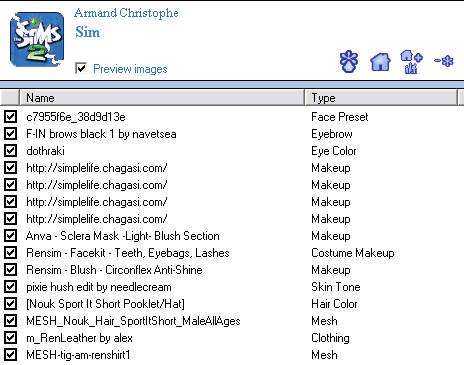Click the Clothing type cell
Image resolution: width=464 pixels, height=365 pixels.
[330, 338]
